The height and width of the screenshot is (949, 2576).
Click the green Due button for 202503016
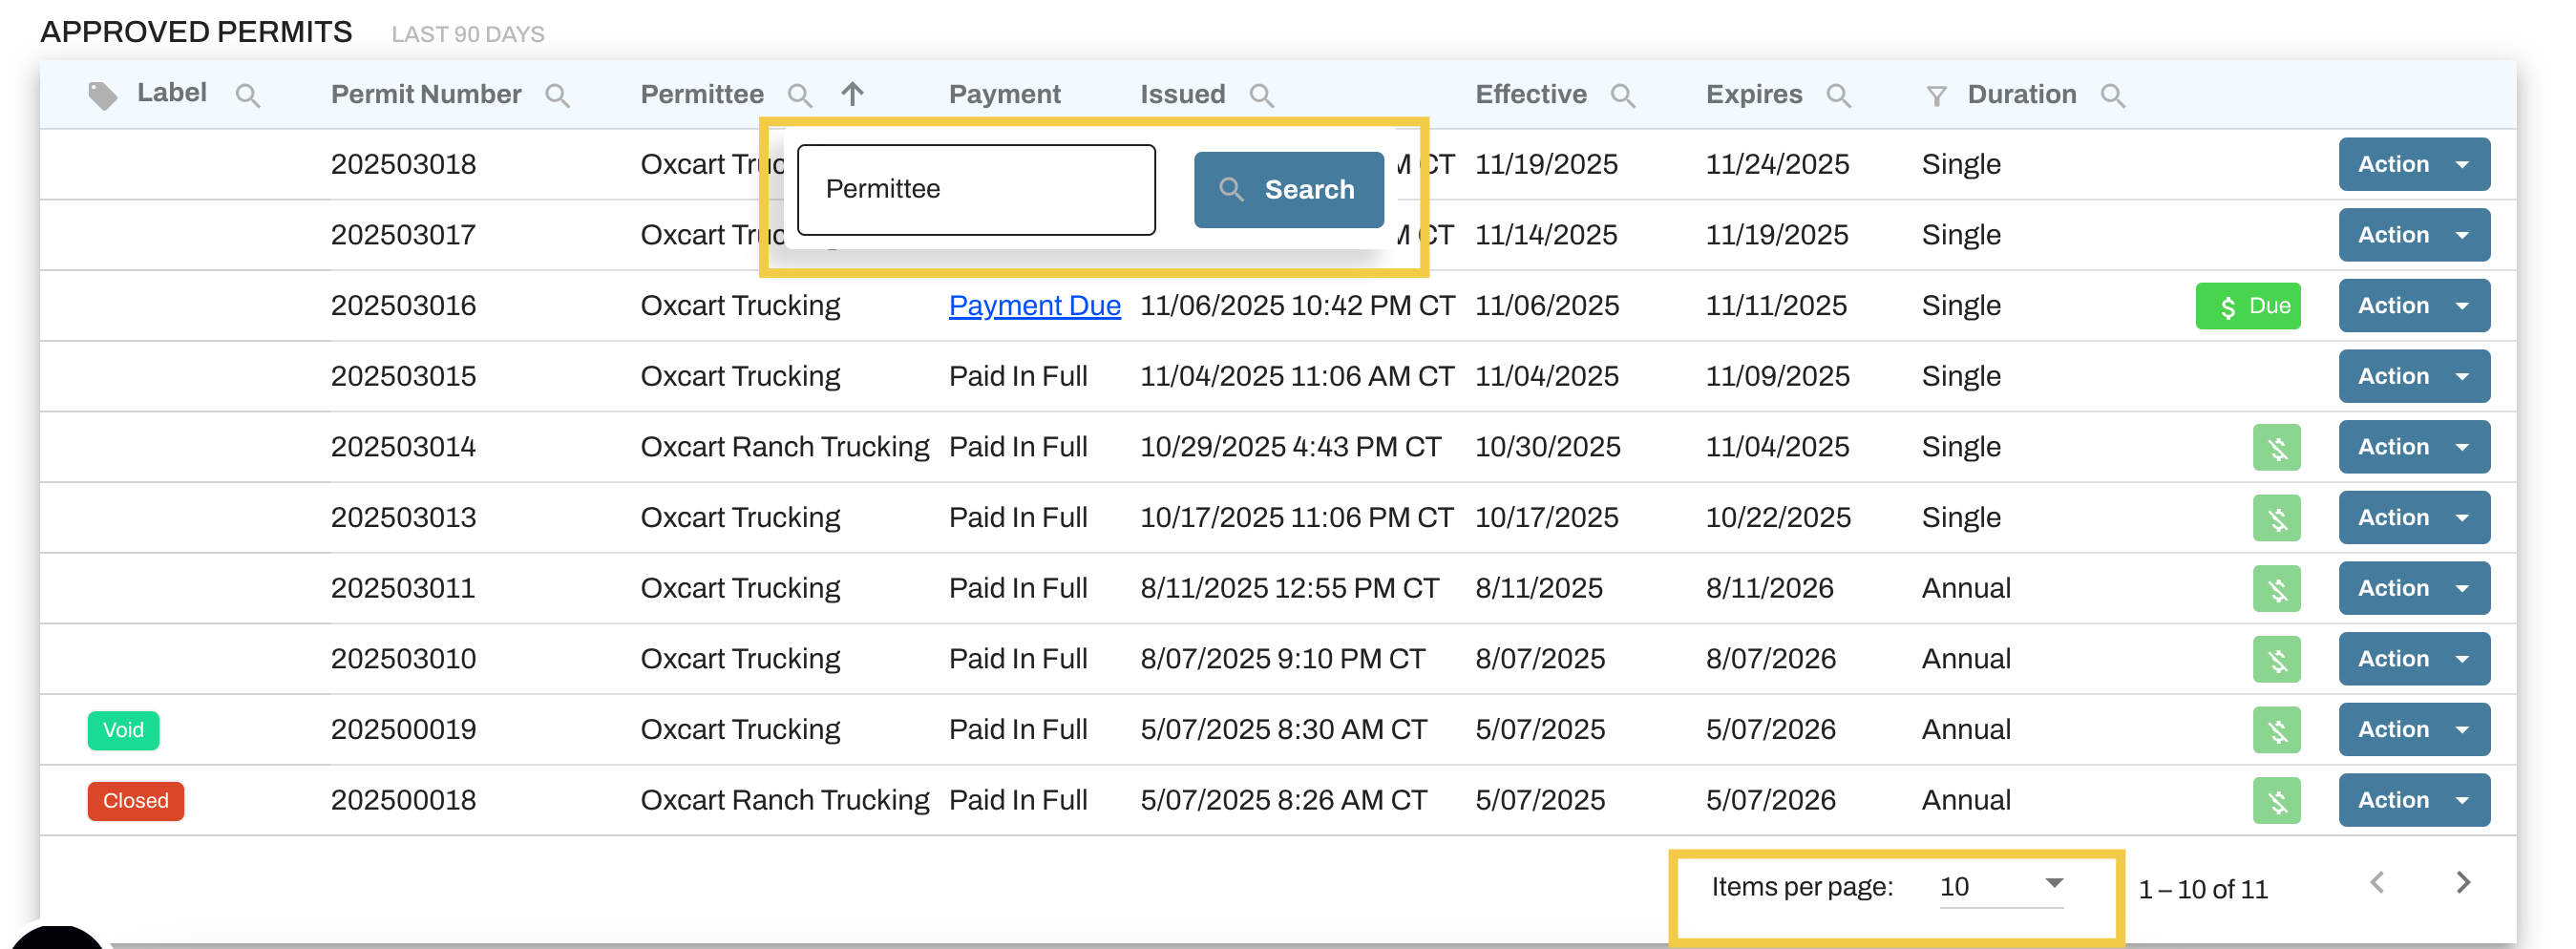[2248, 306]
